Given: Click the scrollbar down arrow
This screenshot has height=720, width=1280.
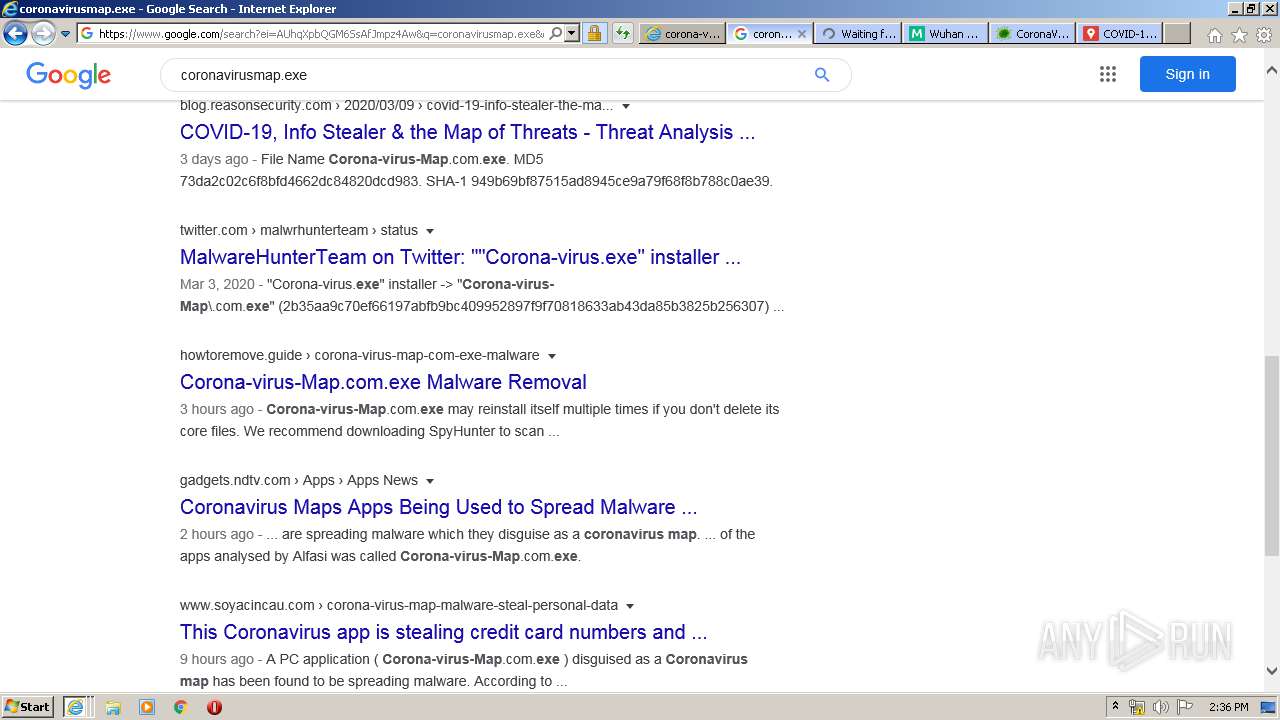Looking at the screenshot, I should coord(1271,671).
